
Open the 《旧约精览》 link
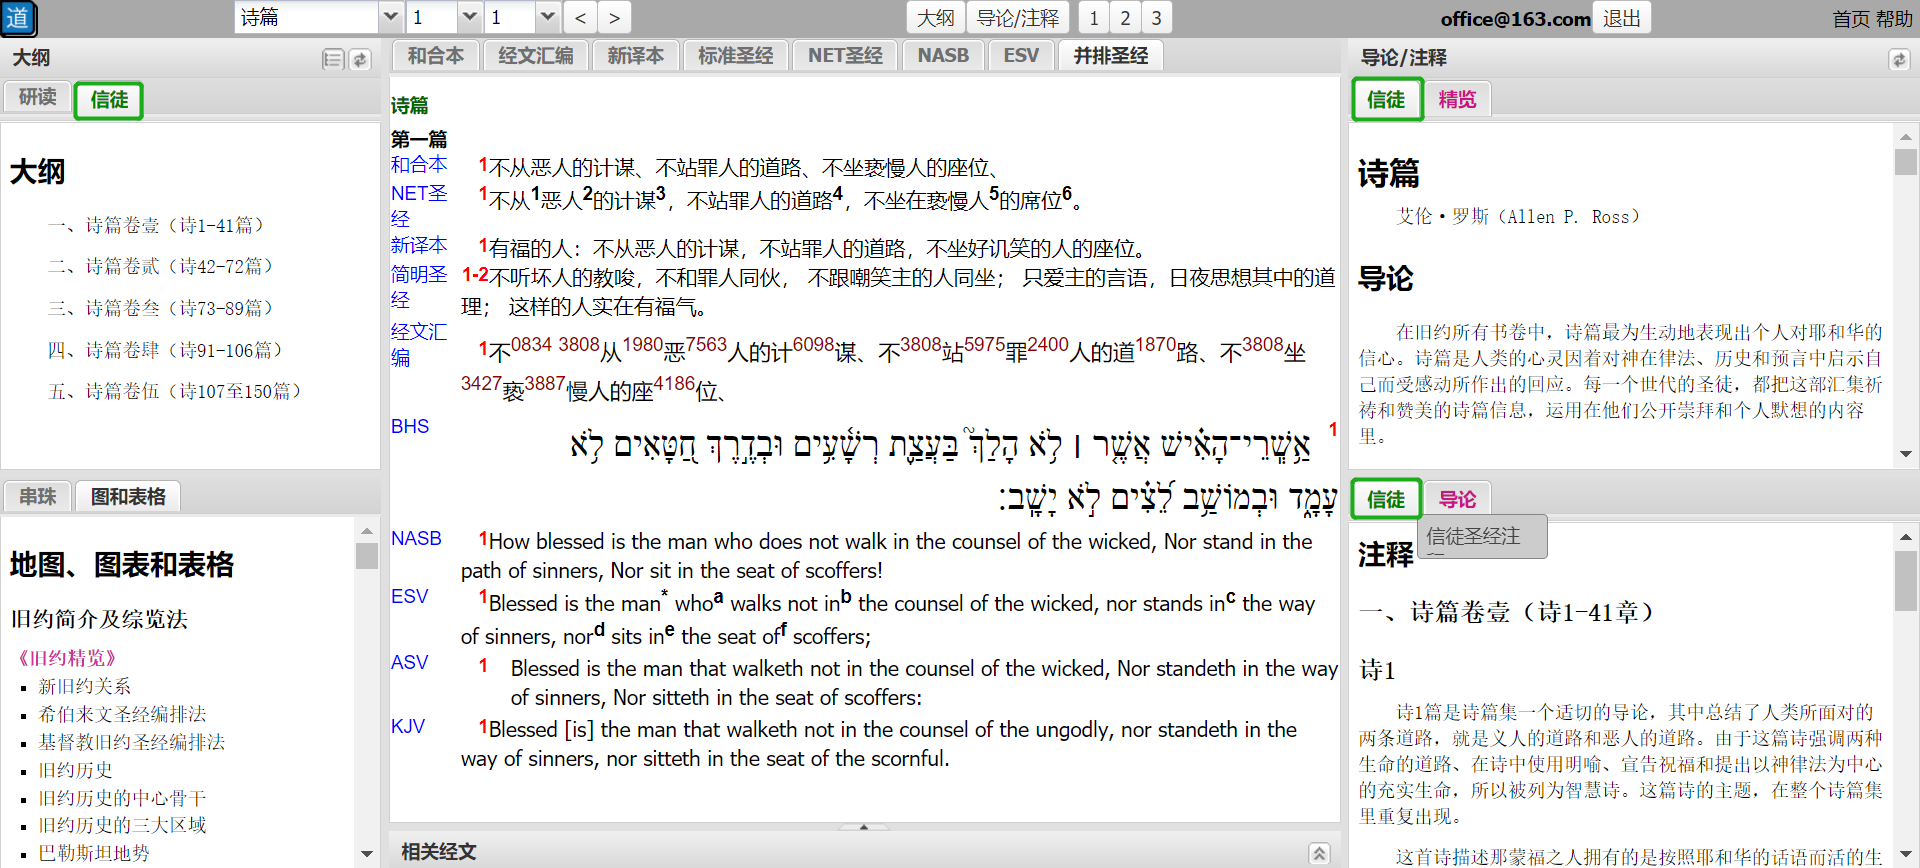click(x=66, y=658)
